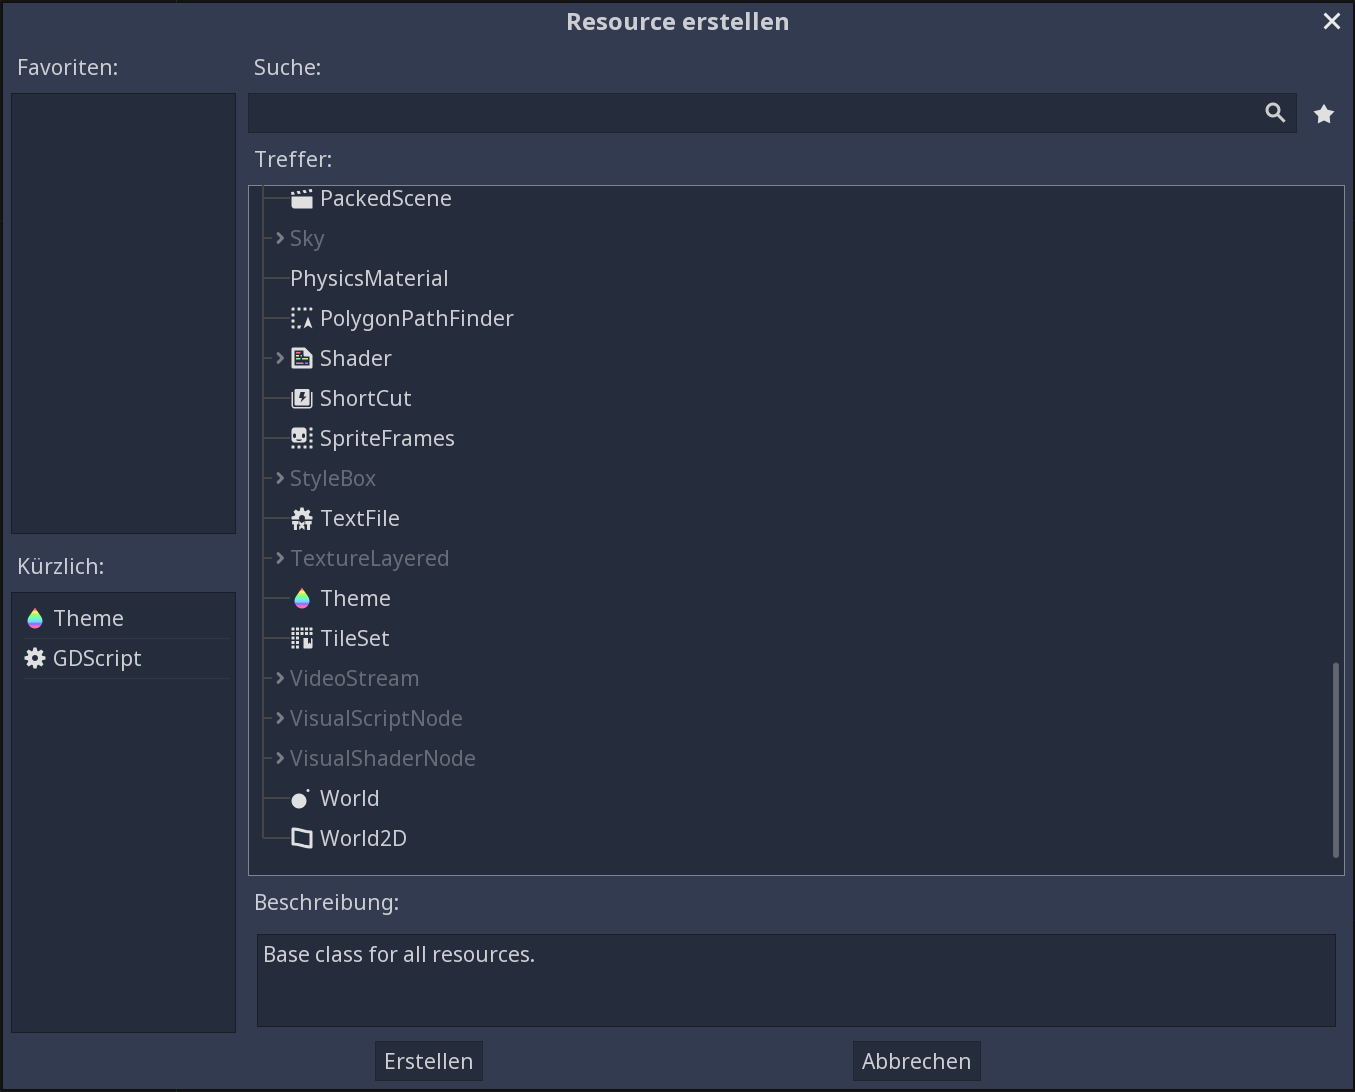Click the Theme droplet icon in recent list
The width and height of the screenshot is (1355, 1092).
tap(35, 618)
